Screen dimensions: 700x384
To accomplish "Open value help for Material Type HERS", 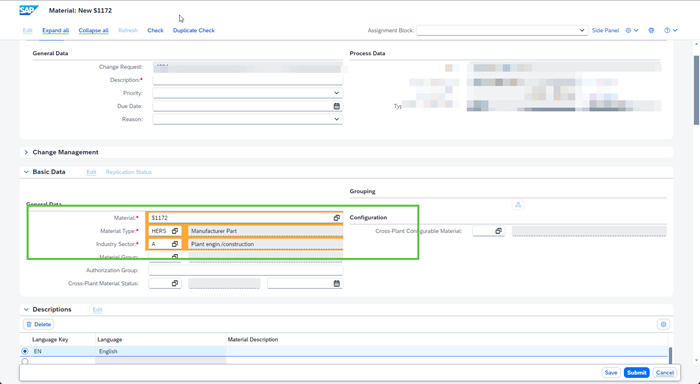I will pos(175,231).
